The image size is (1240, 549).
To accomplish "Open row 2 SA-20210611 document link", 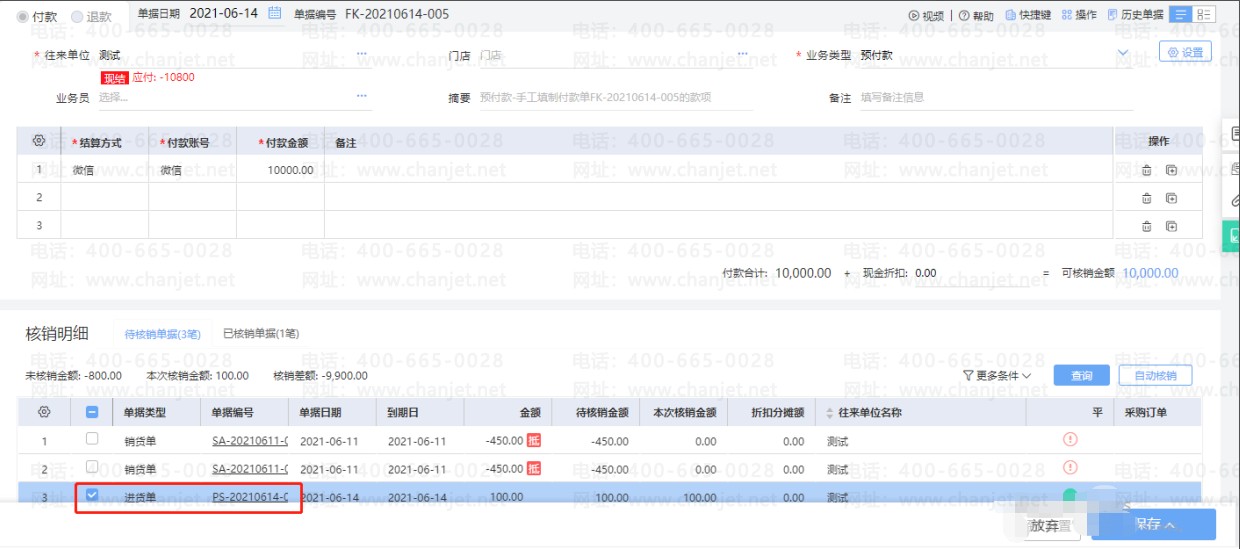I will click(x=250, y=469).
